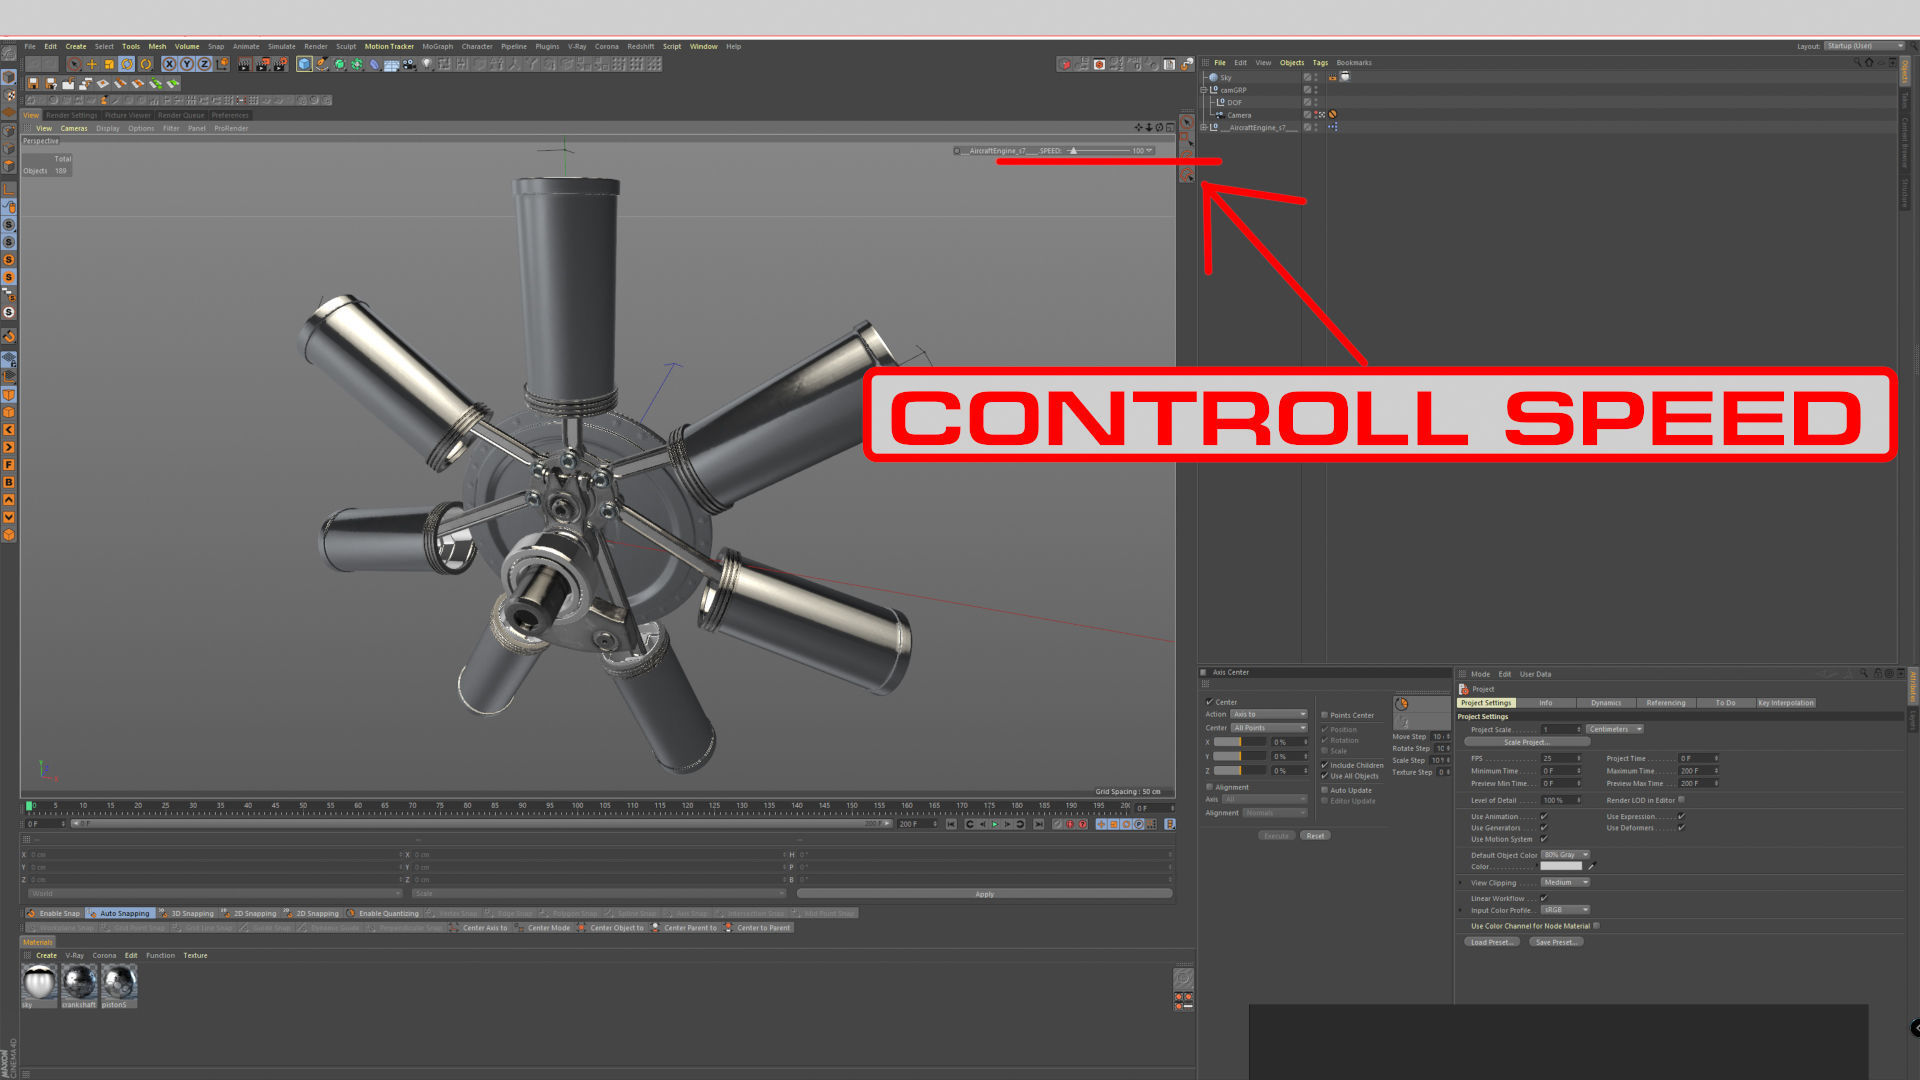The width and height of the screenshot is (1920, 1080).
Task: Open Default Object Color dropdown 80% Gray
Action: point(1565,855)
